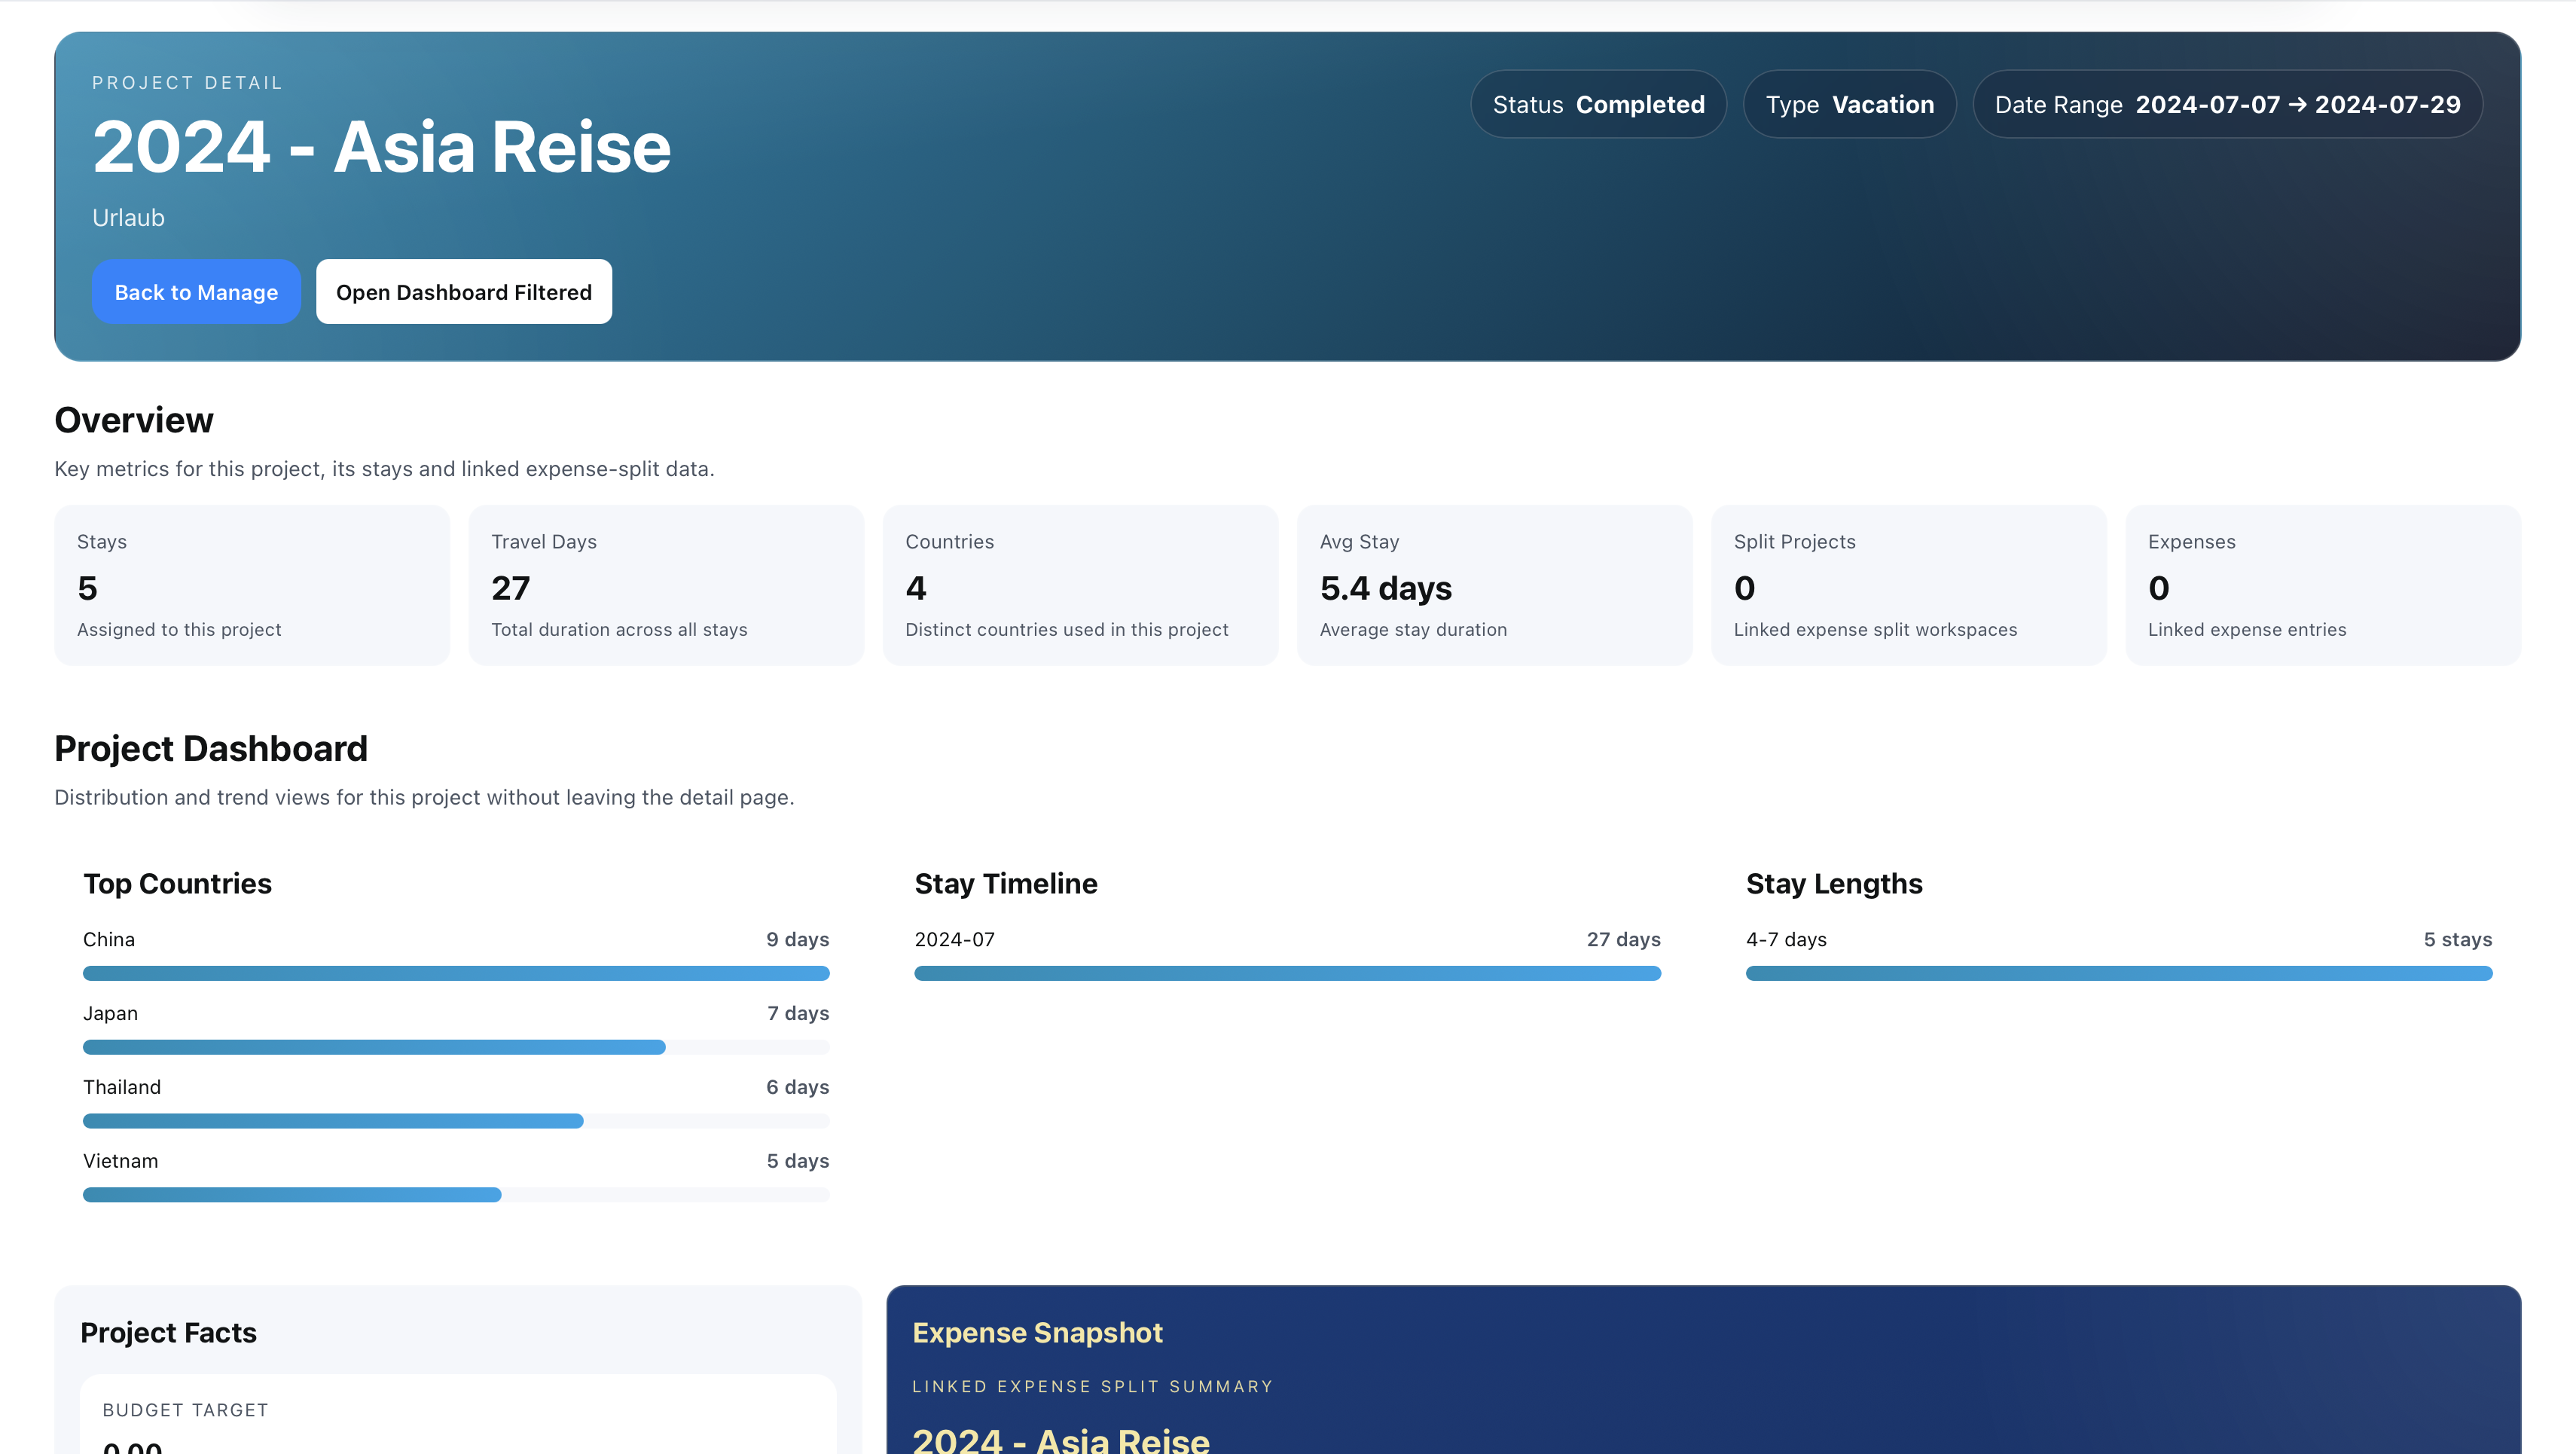Click the Status Completed badge
This screenshot has width=2576, height=1454.
[x=1597, y=104]
